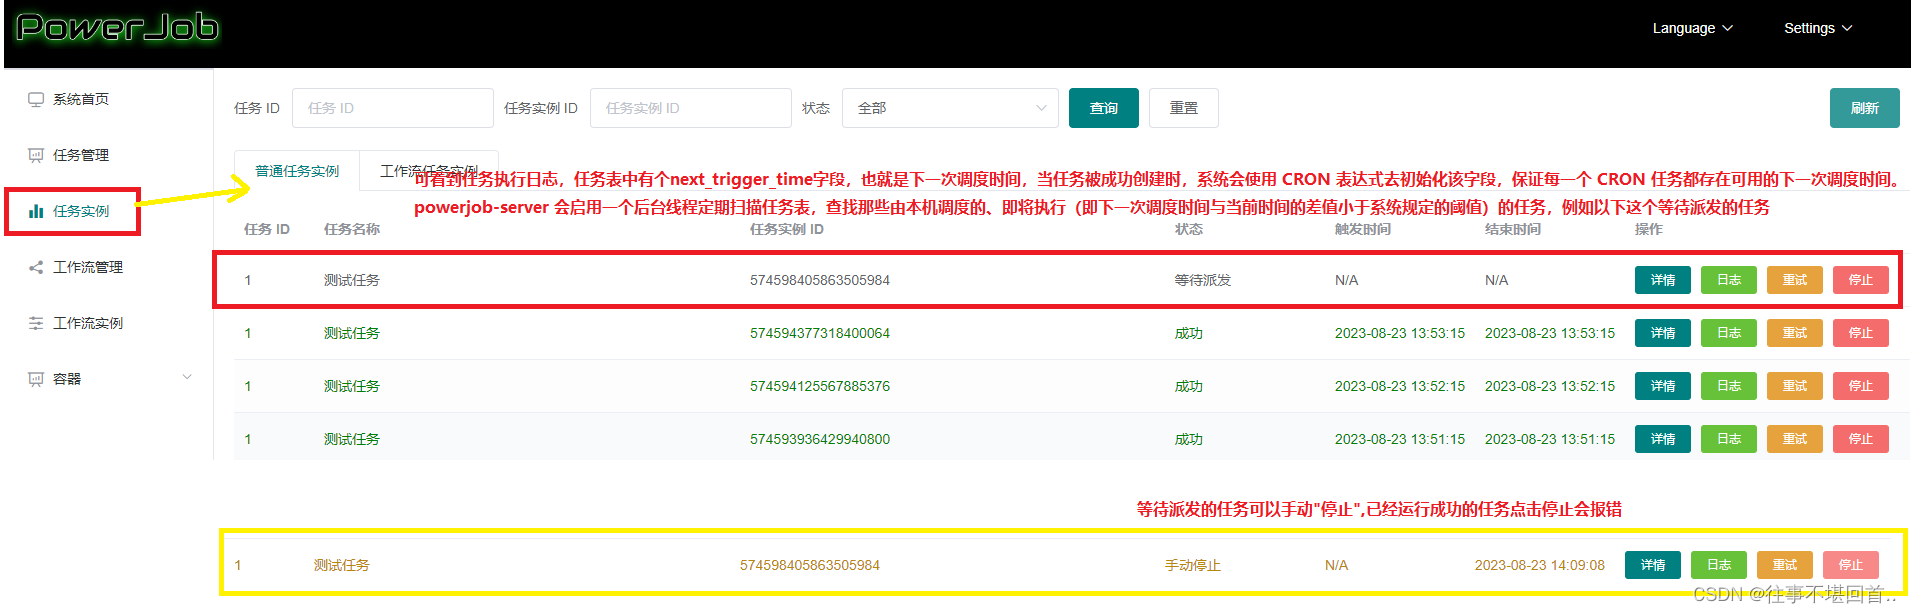Click the 触发时间 column header
This screenshot has height=613, width=1911.
coord(1363,229)
